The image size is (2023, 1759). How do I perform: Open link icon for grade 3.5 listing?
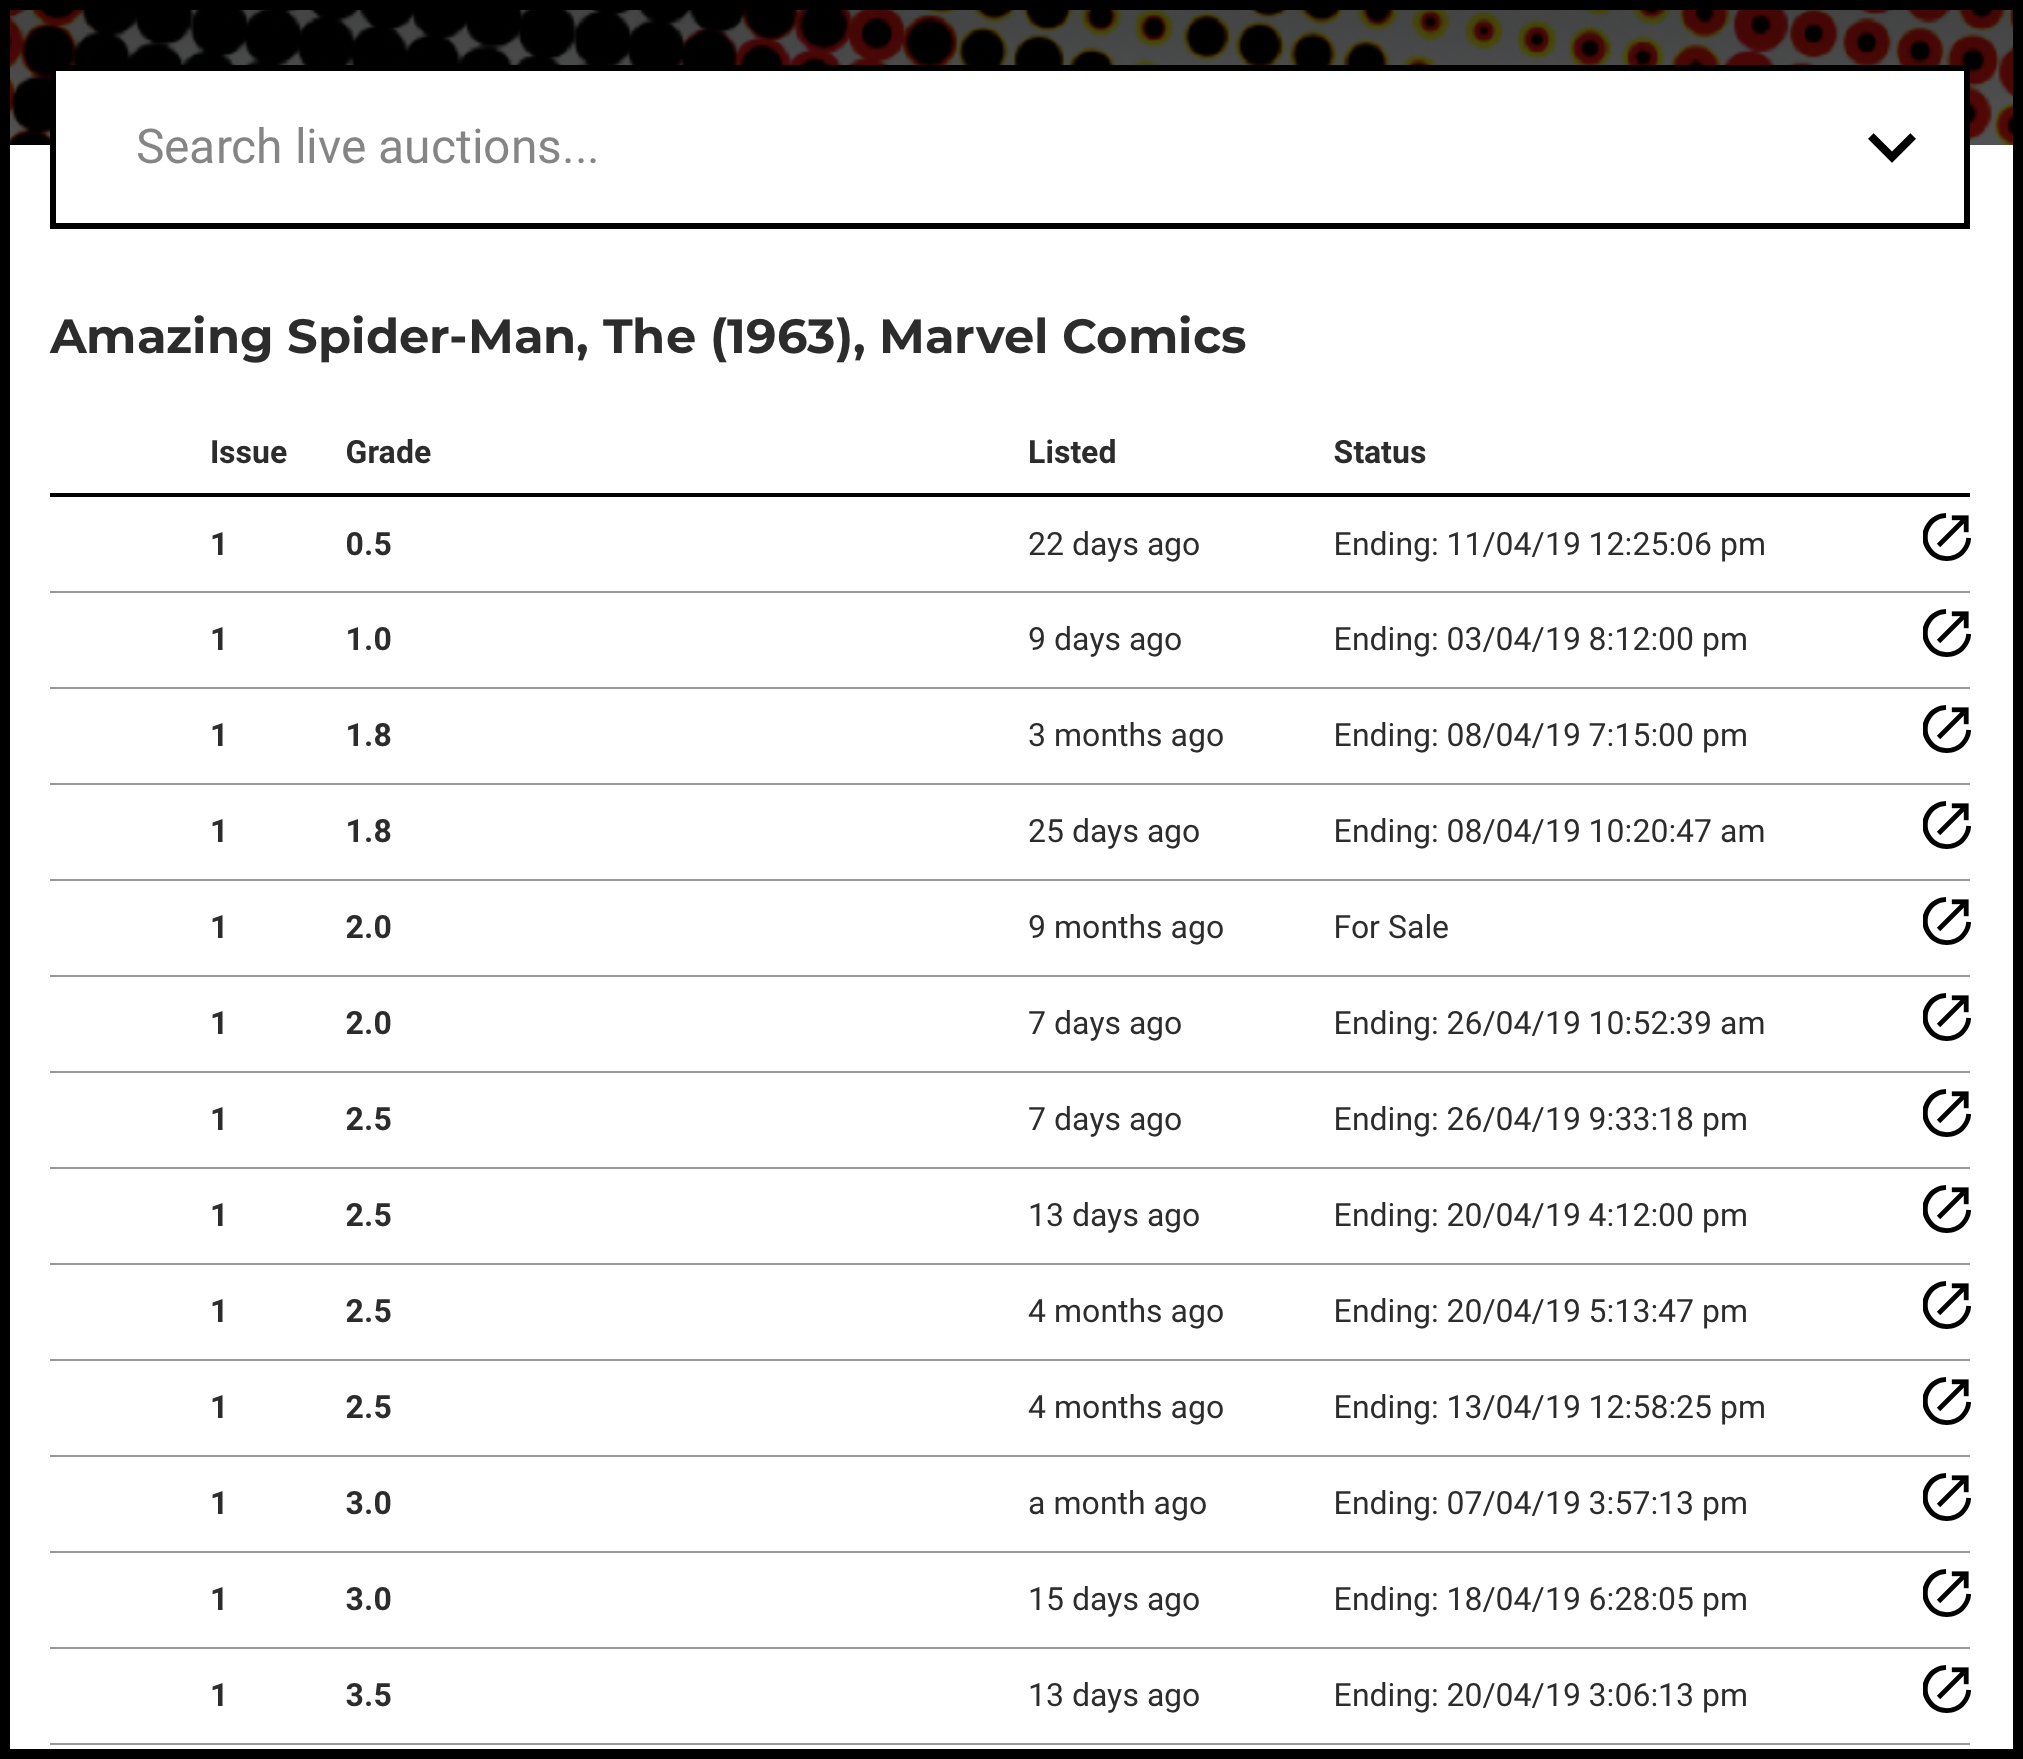click(1946, 1690)
